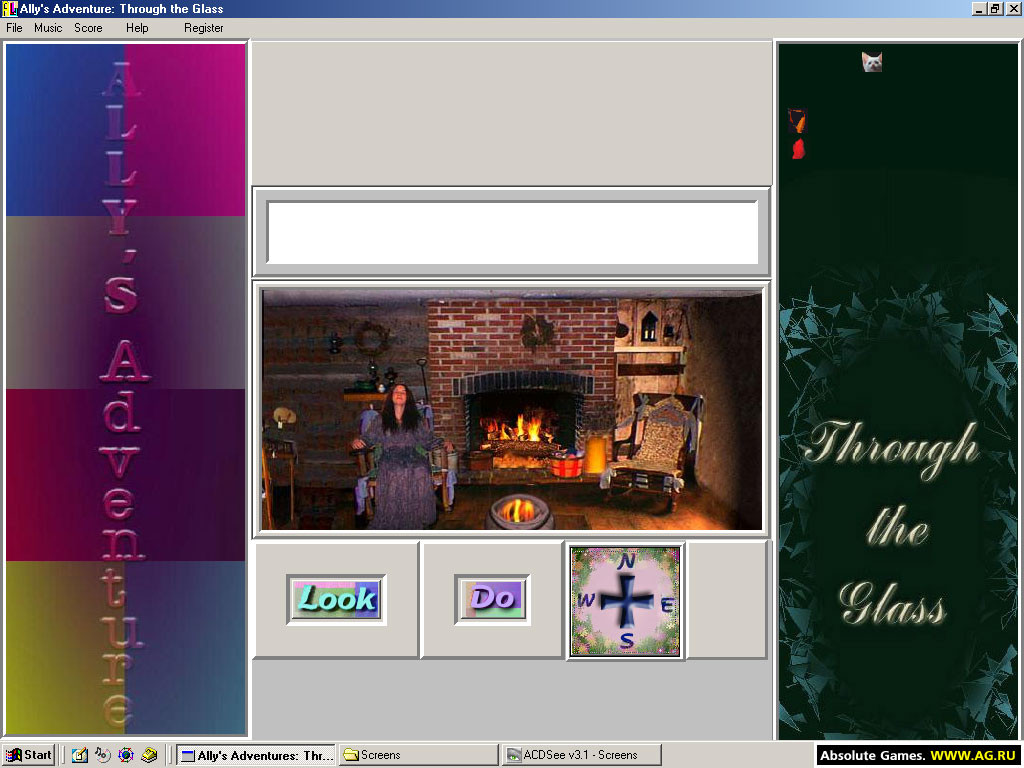Click the Do button
The height and width of the screenshot is (768, 1024).
(492, 599)
